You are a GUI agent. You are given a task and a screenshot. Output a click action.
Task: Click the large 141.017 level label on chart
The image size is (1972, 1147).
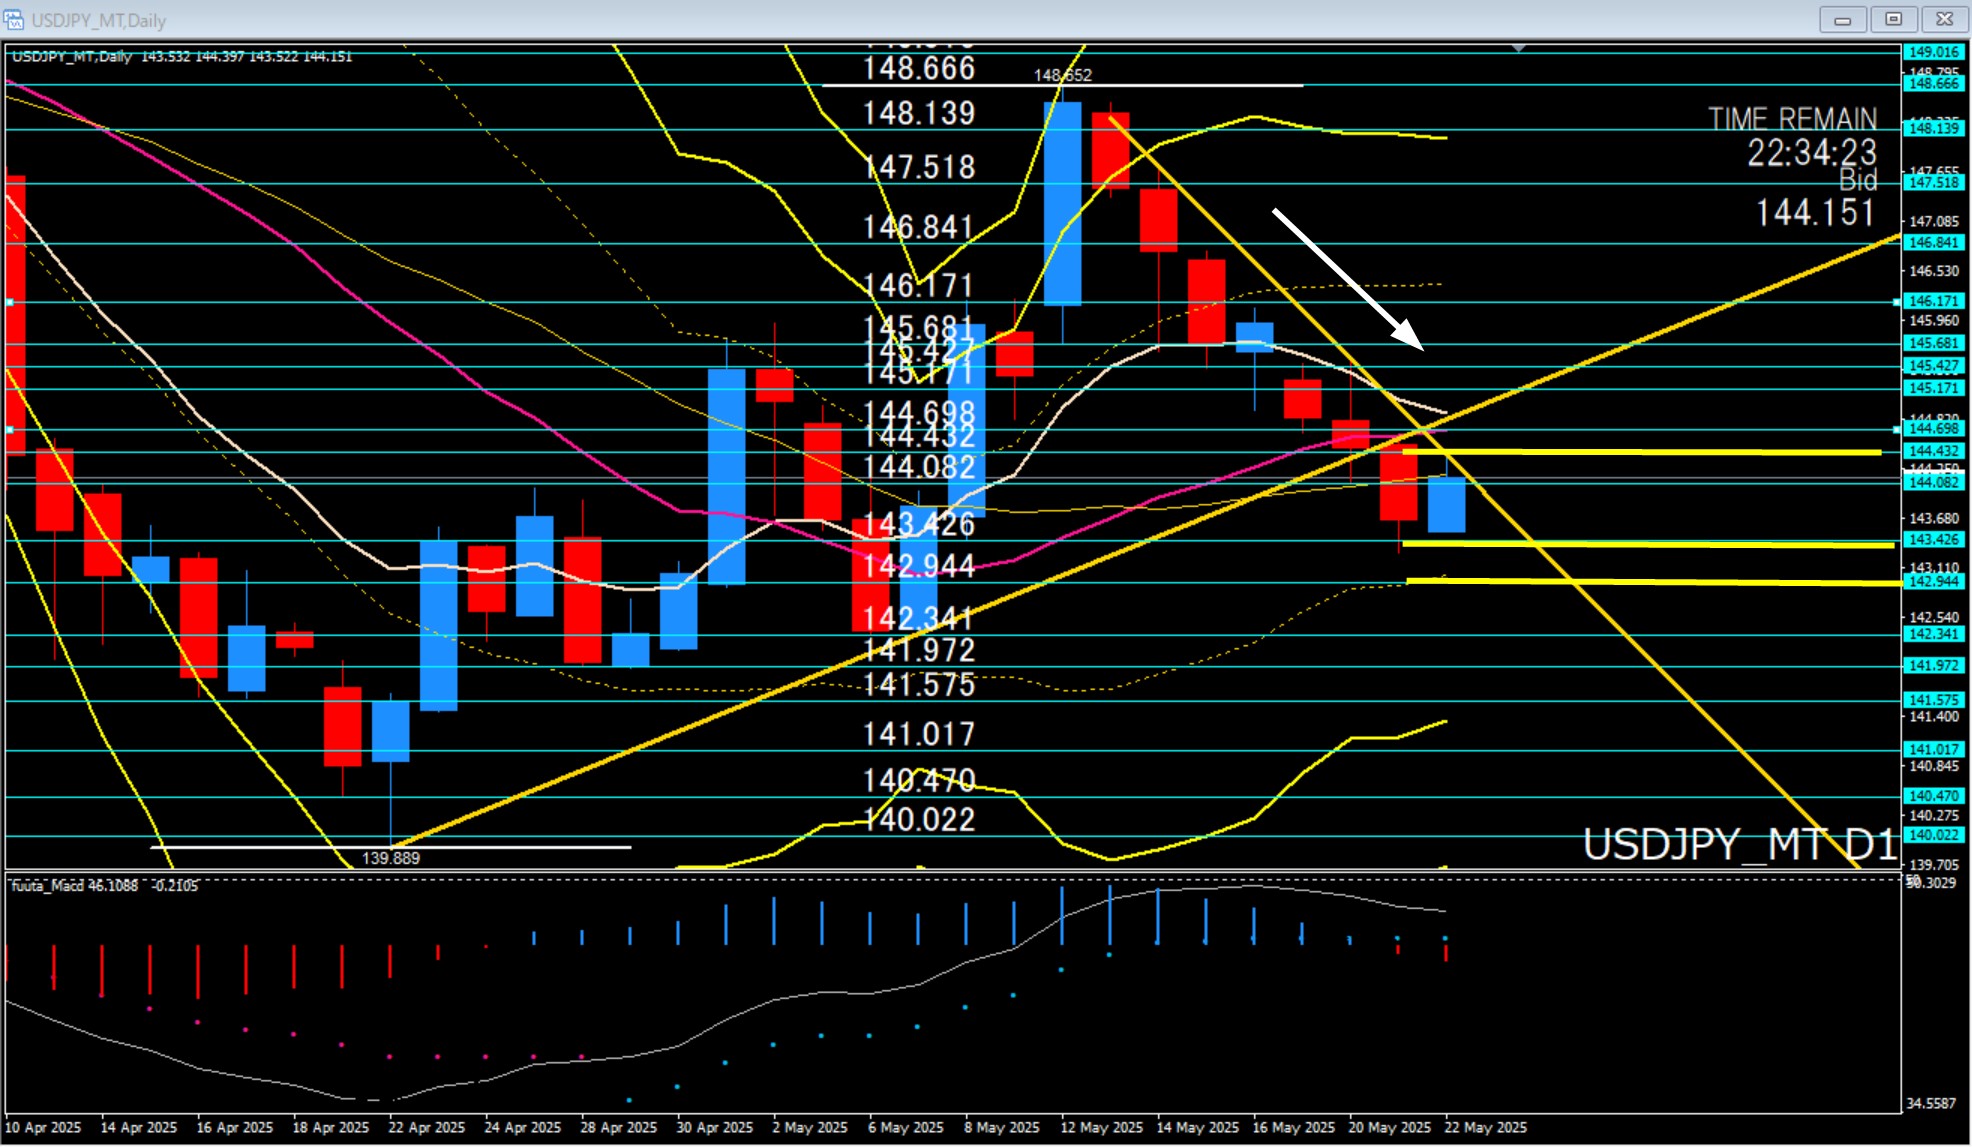pos(919,734)
